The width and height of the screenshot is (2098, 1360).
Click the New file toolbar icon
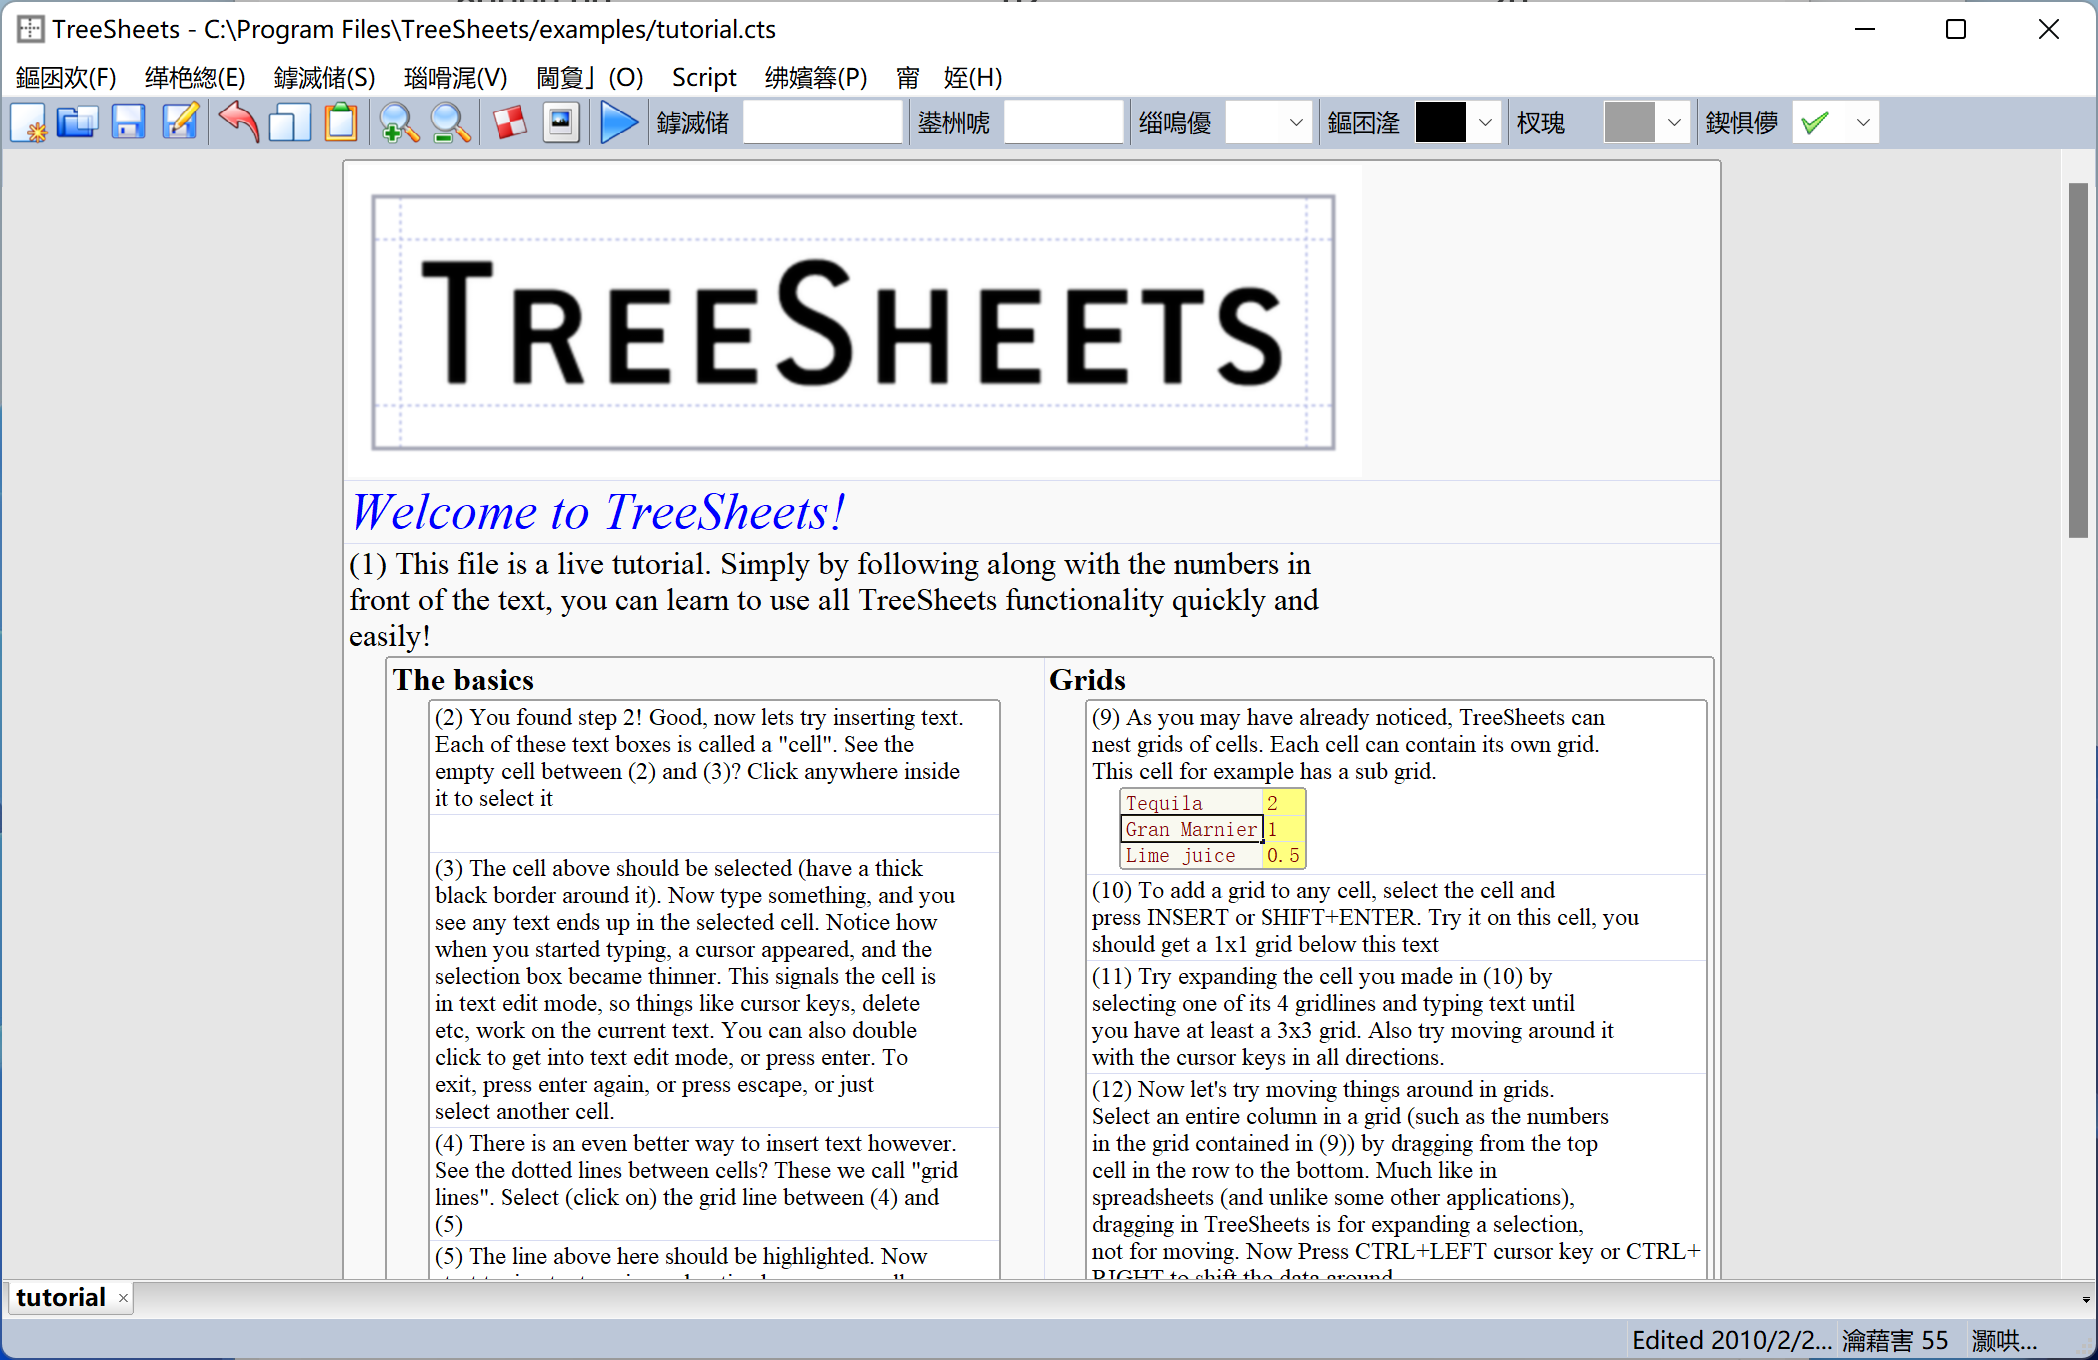pyautogui.click(x=28, y=123)
